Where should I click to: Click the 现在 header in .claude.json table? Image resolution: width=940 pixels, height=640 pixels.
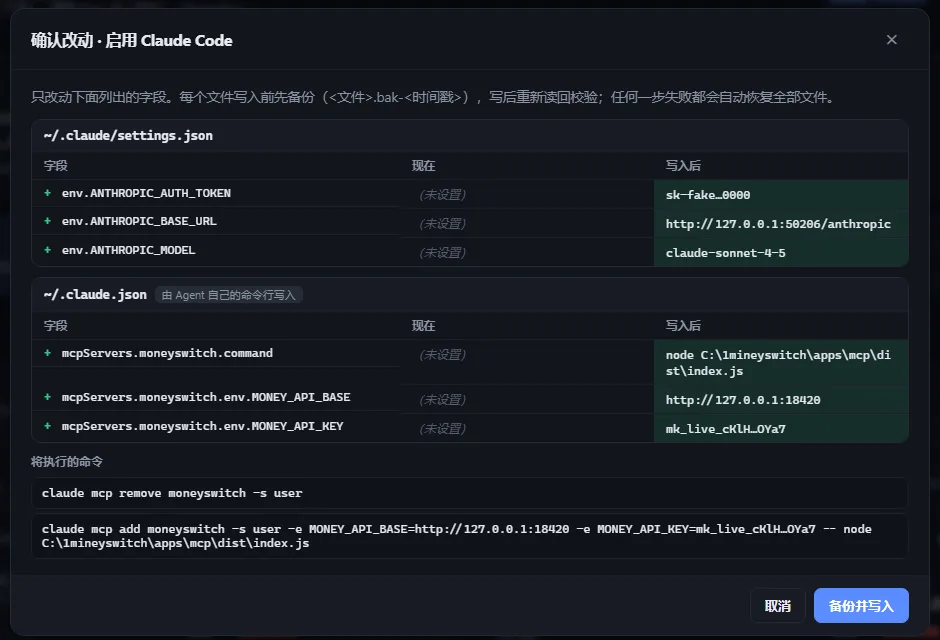coord(423,325)
